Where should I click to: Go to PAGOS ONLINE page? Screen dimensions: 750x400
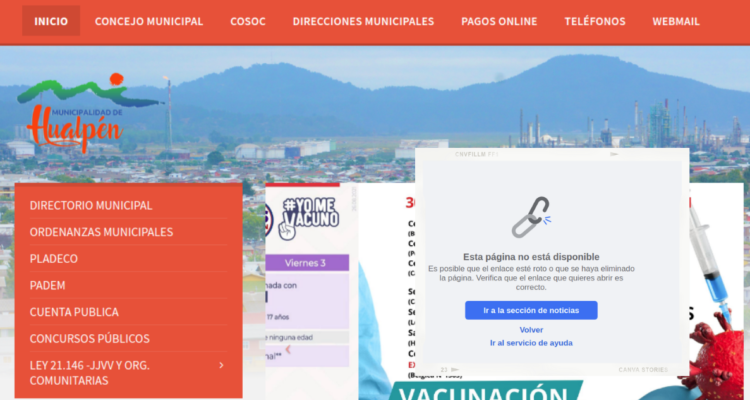(499, 21)
